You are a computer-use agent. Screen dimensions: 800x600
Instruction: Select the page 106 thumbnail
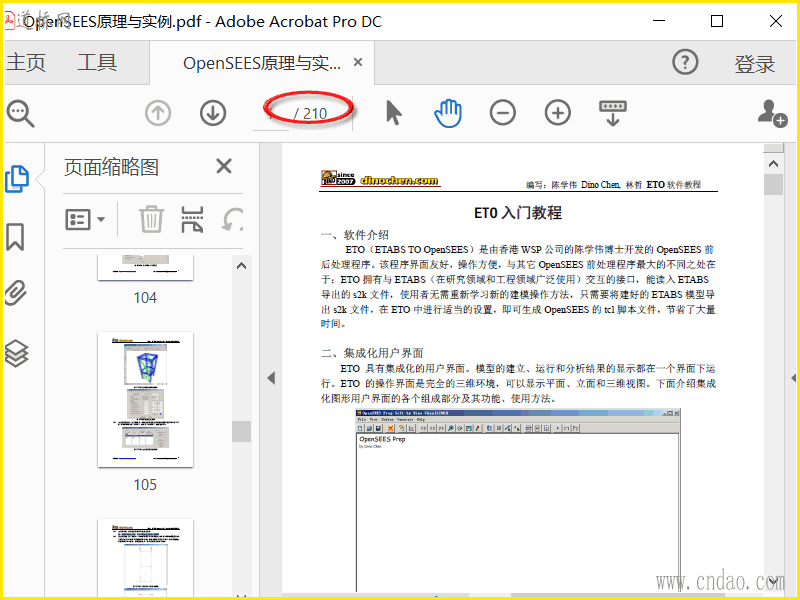click(x=145, y=558)
